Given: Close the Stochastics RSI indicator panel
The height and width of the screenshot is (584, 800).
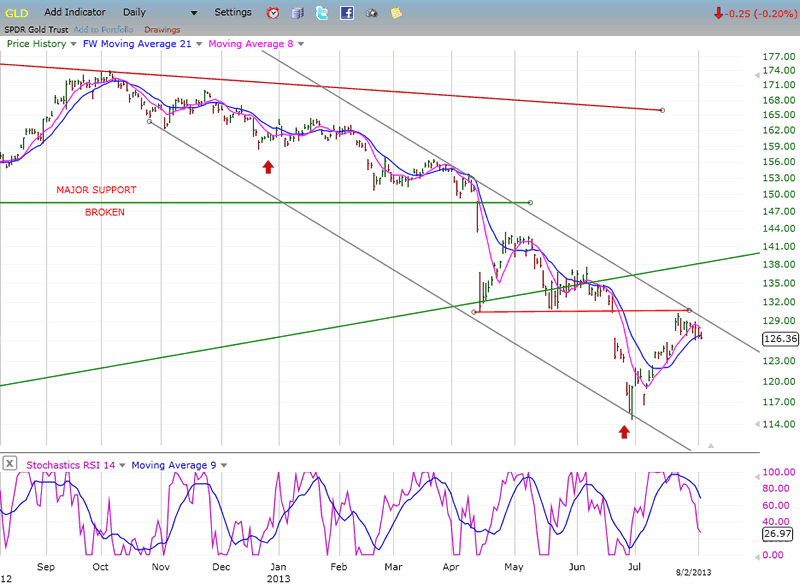Looking at the screenshot, I should pos(9,463).
